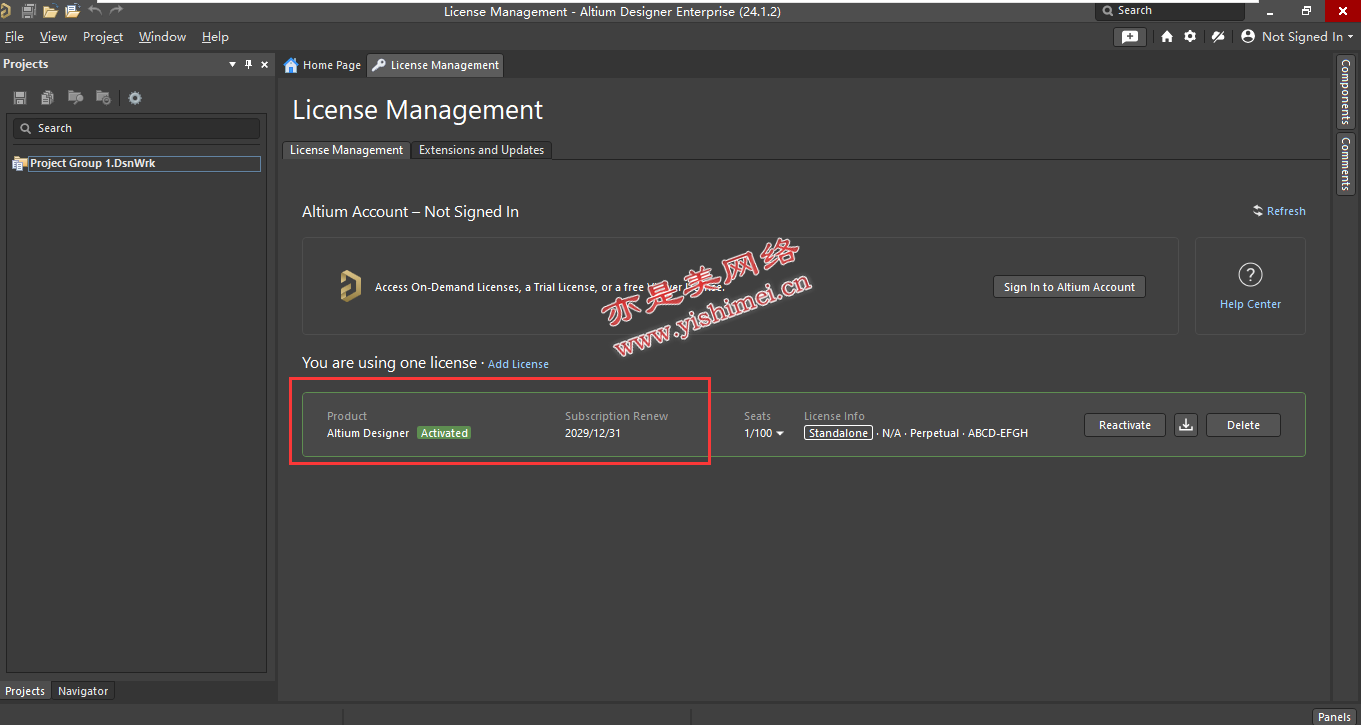Click the Open Project folder icon
Image resolution: width=1361 pixels, height=725 pixels.
[72, 10]
